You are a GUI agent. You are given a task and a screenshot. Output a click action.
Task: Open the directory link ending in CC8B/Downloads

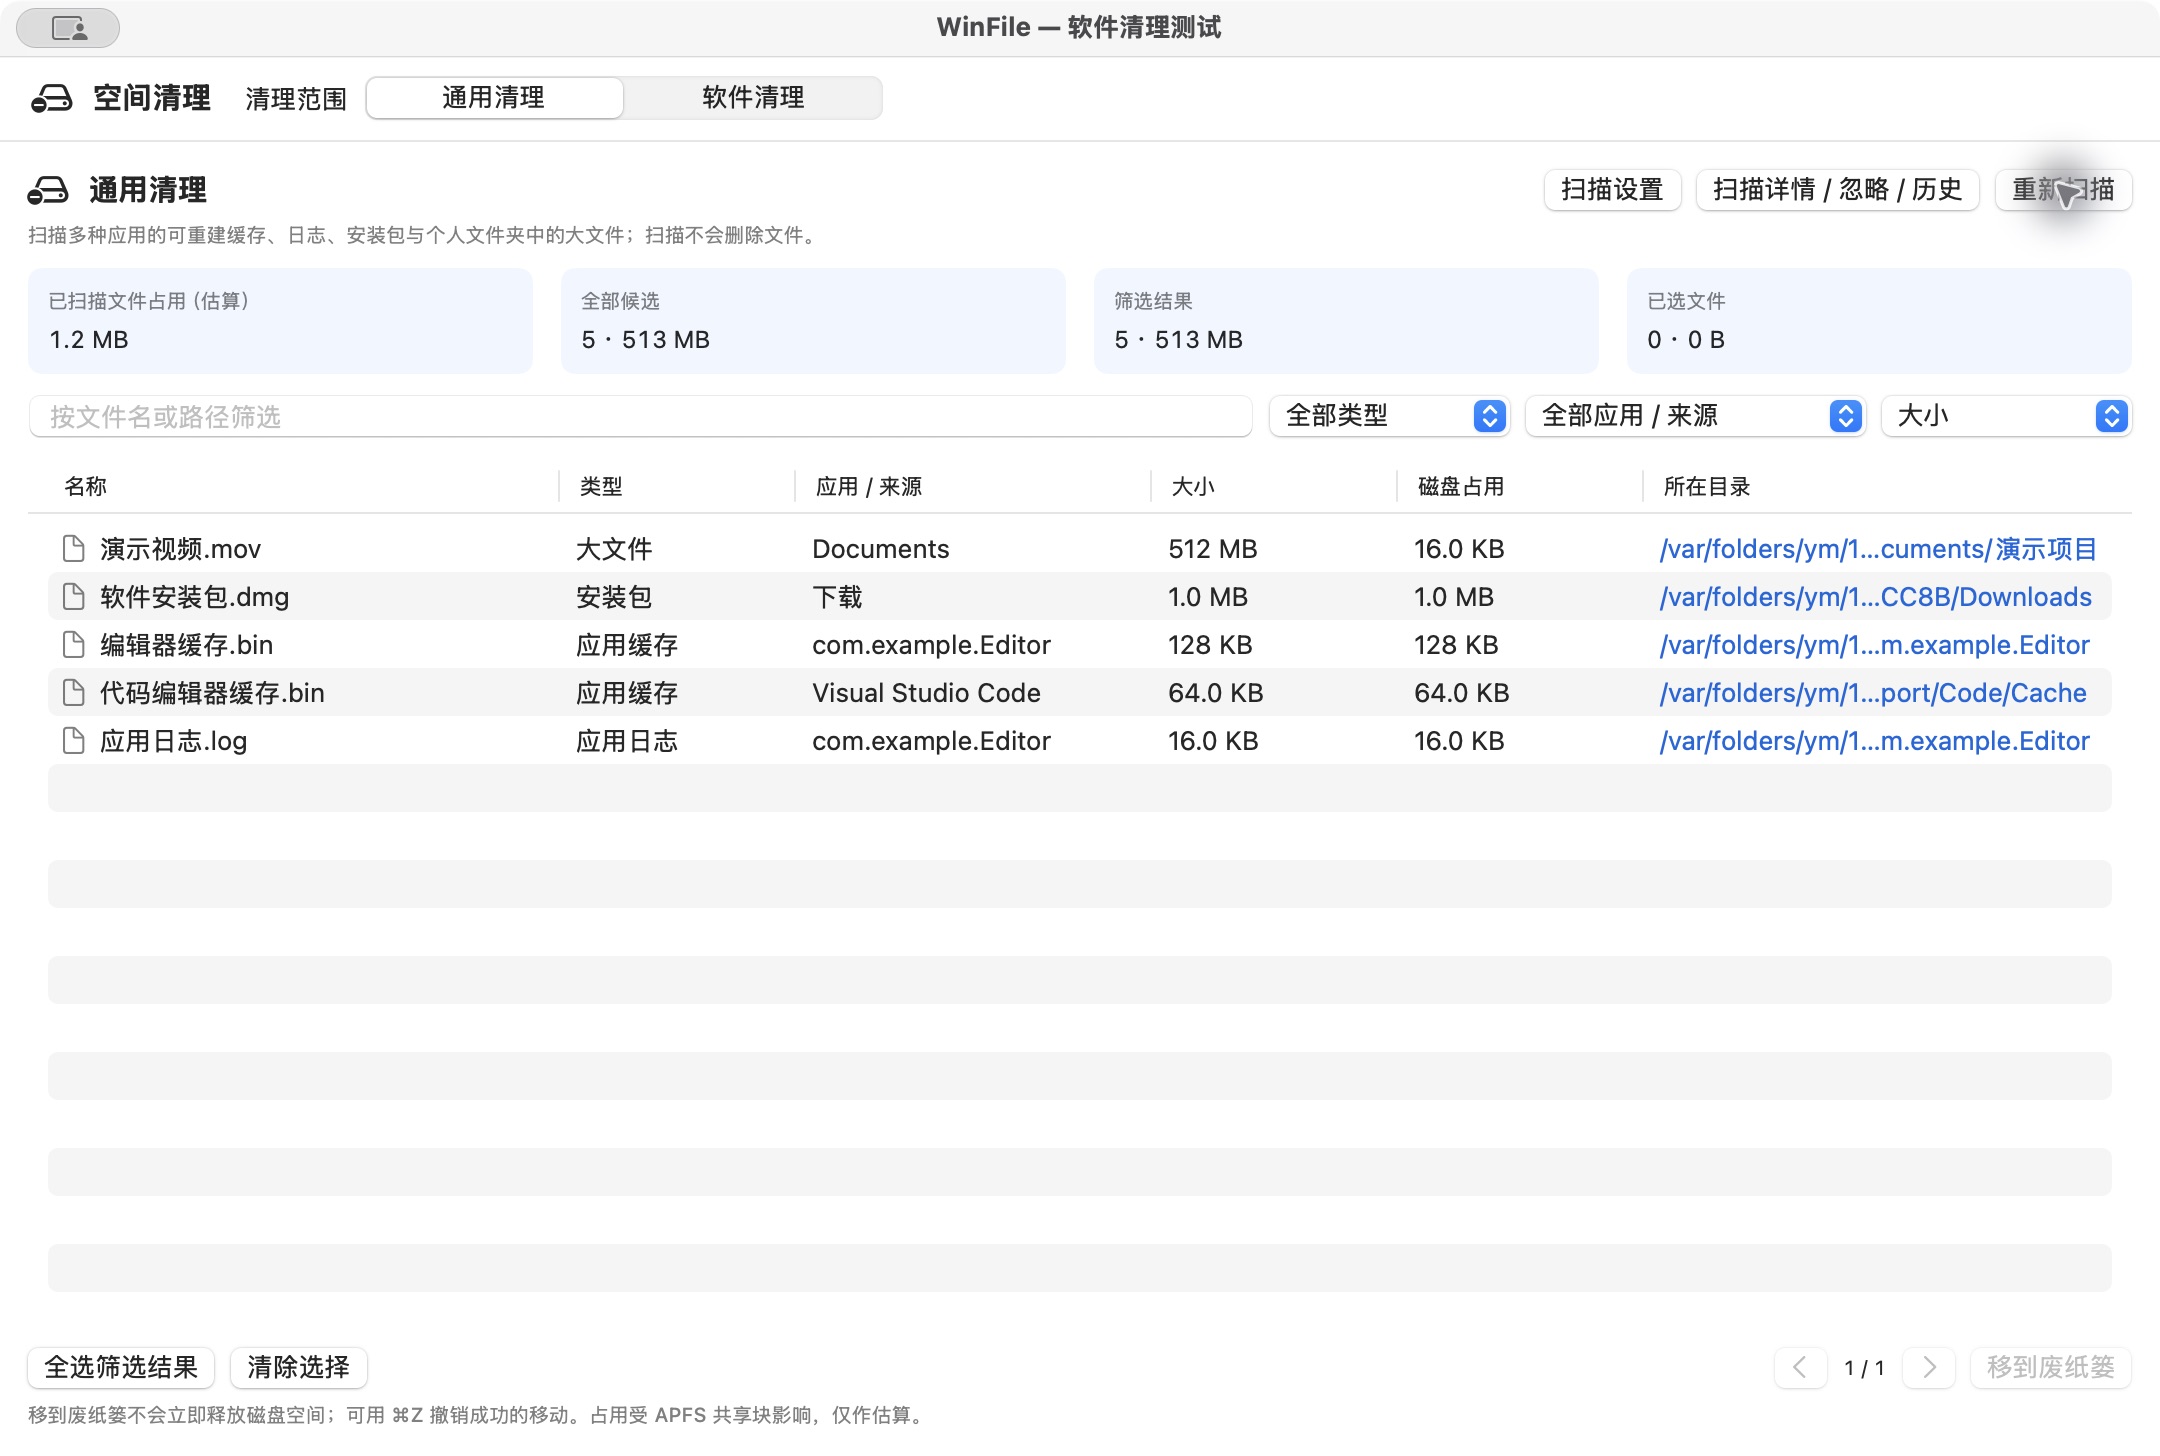(x=1875, y=597)
